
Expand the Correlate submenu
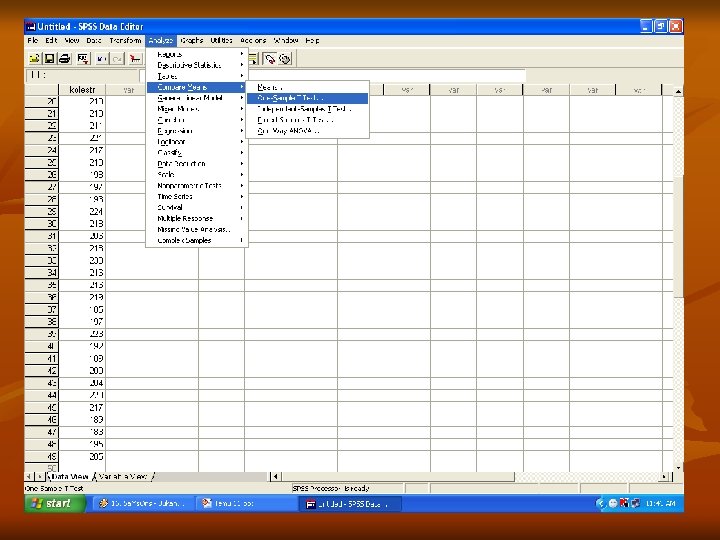click(x=197, y=120)
